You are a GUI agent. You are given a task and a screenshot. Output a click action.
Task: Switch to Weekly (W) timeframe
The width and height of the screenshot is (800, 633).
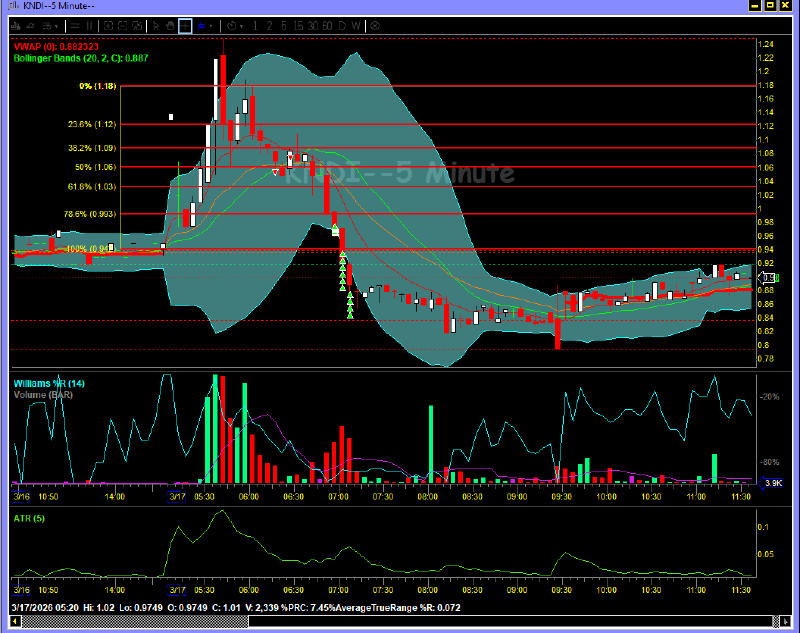click(x=356, y=26)
